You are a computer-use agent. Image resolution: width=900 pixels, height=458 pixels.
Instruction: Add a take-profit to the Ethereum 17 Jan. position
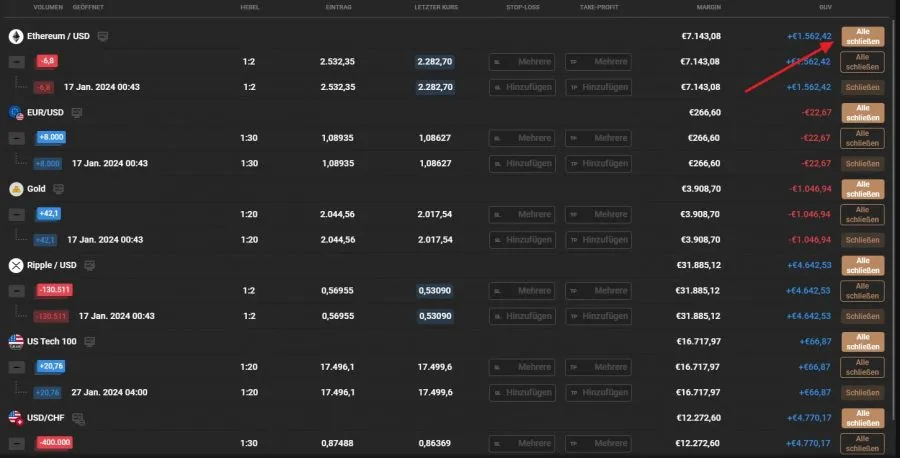tap(598, 87)
